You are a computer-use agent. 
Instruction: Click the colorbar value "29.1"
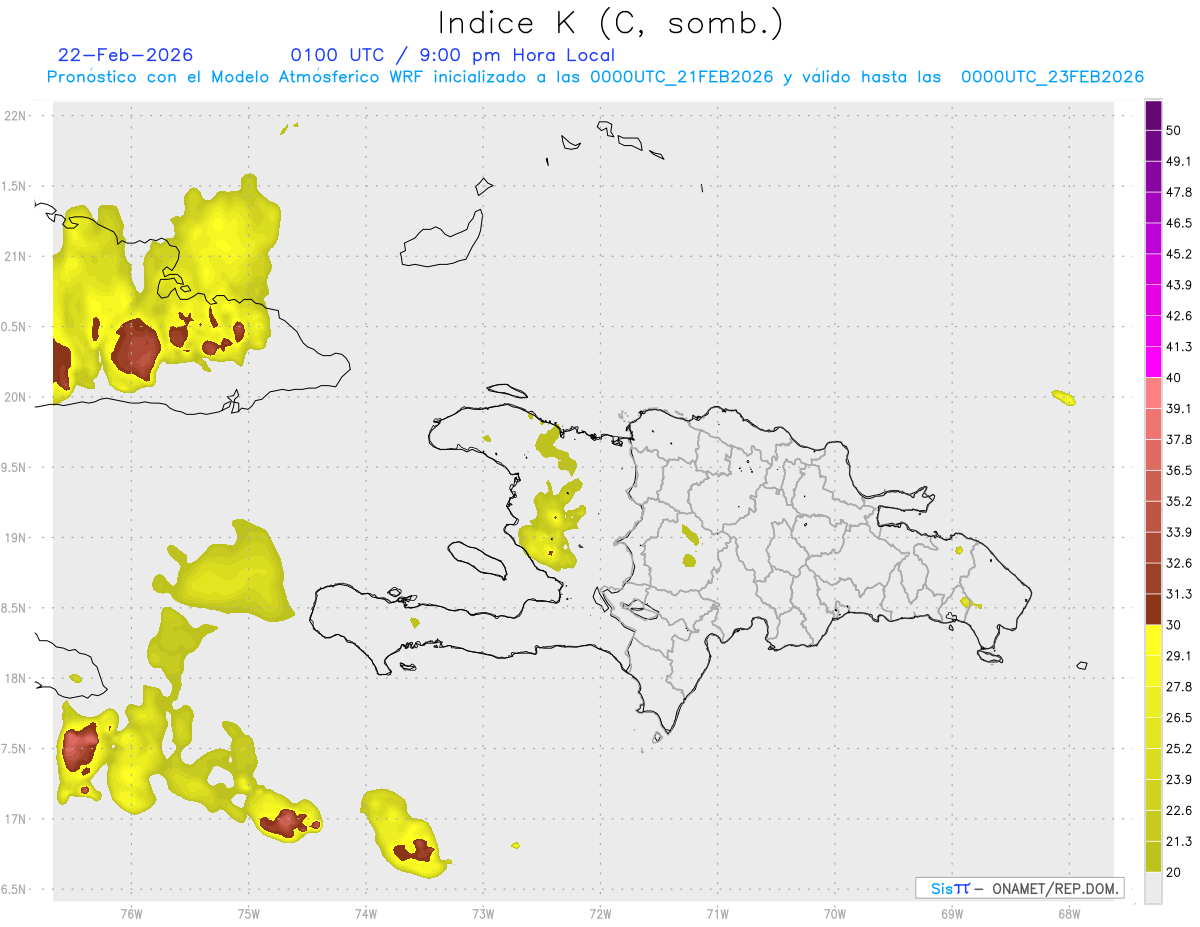coord(1179,656)
